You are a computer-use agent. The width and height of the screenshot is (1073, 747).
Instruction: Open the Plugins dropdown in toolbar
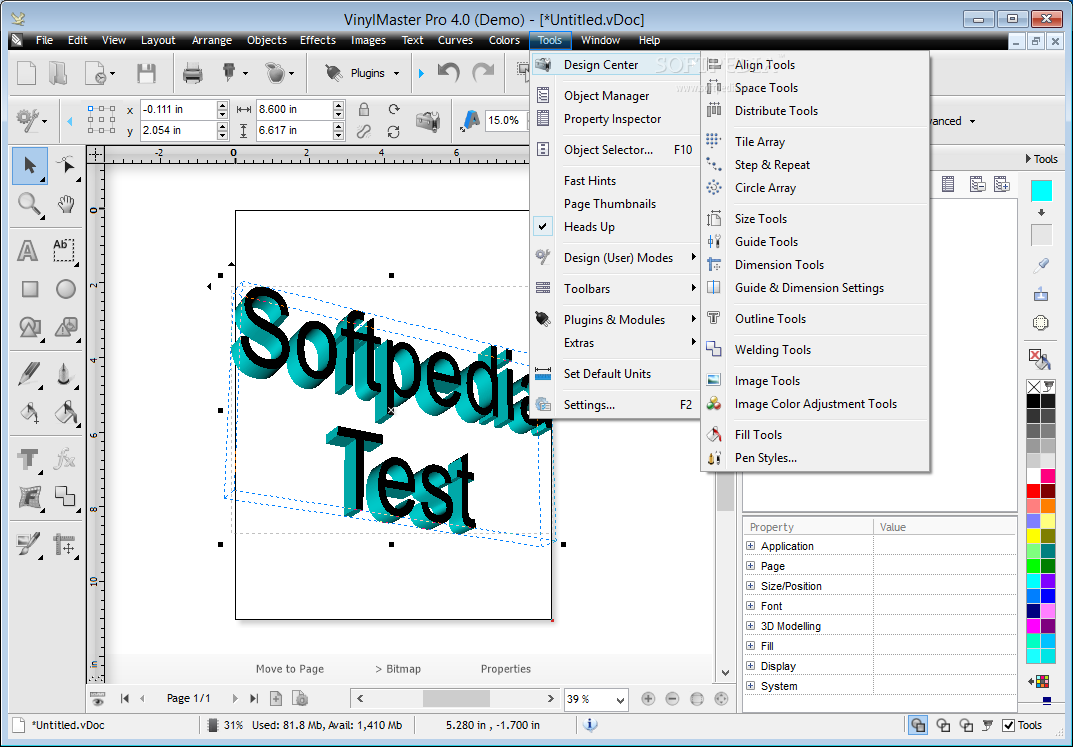point(396,73)
